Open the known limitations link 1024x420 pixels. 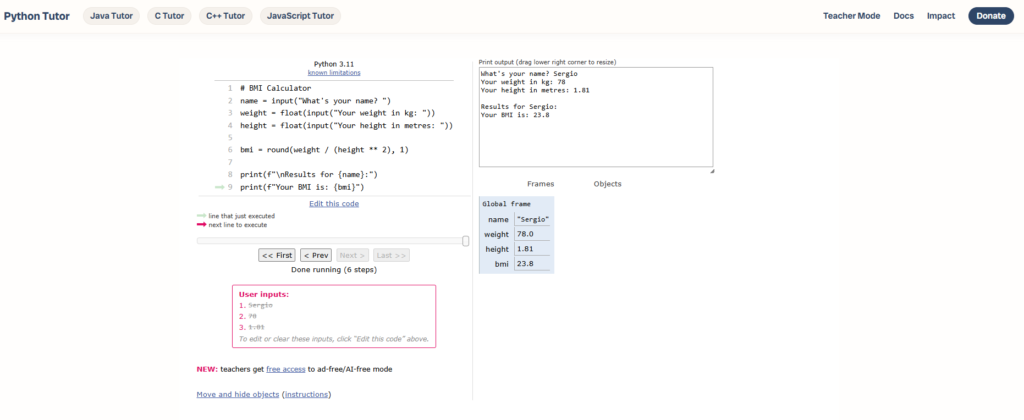[334, 73]
